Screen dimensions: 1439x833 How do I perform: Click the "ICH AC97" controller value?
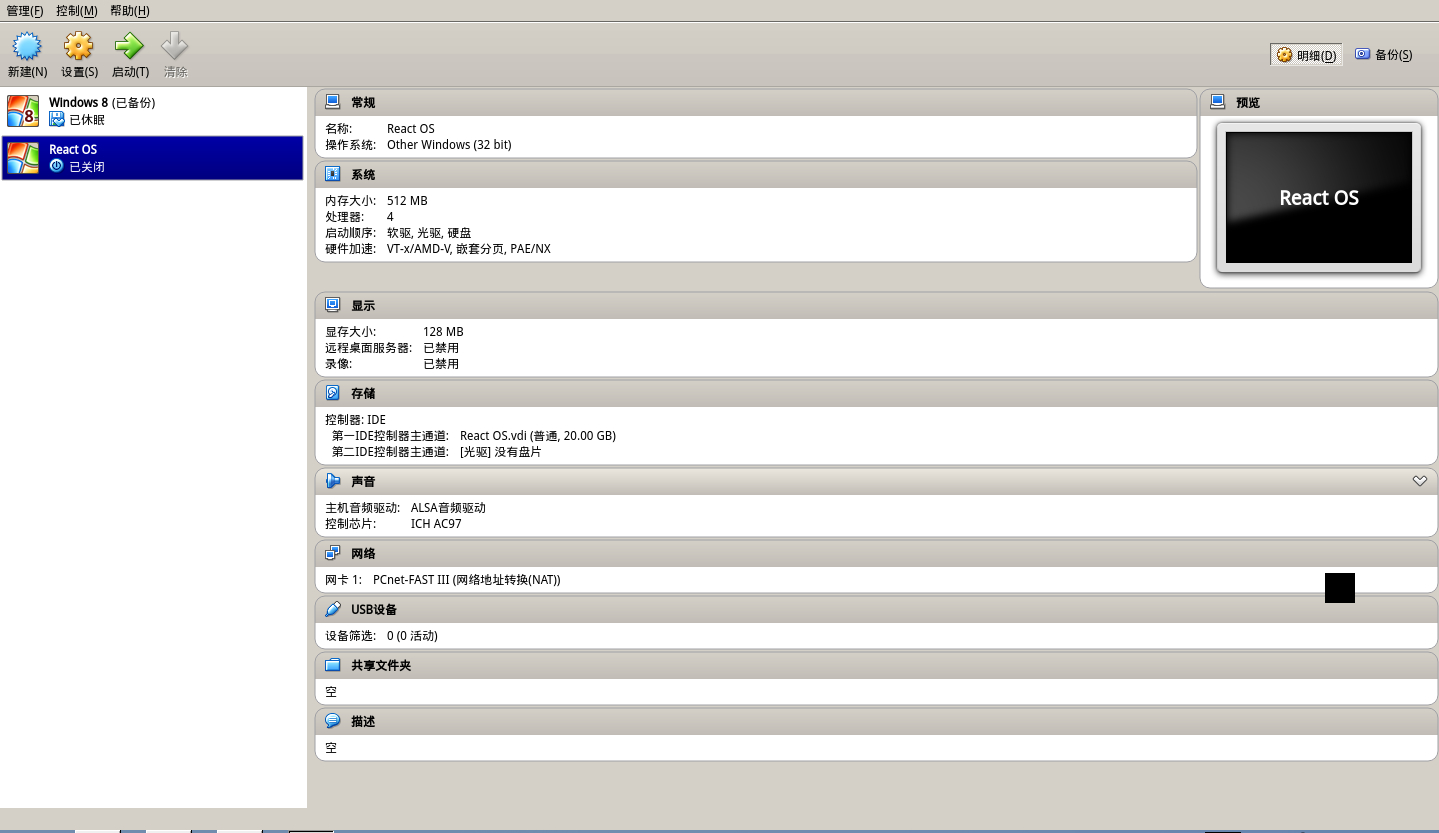[436, 524]
